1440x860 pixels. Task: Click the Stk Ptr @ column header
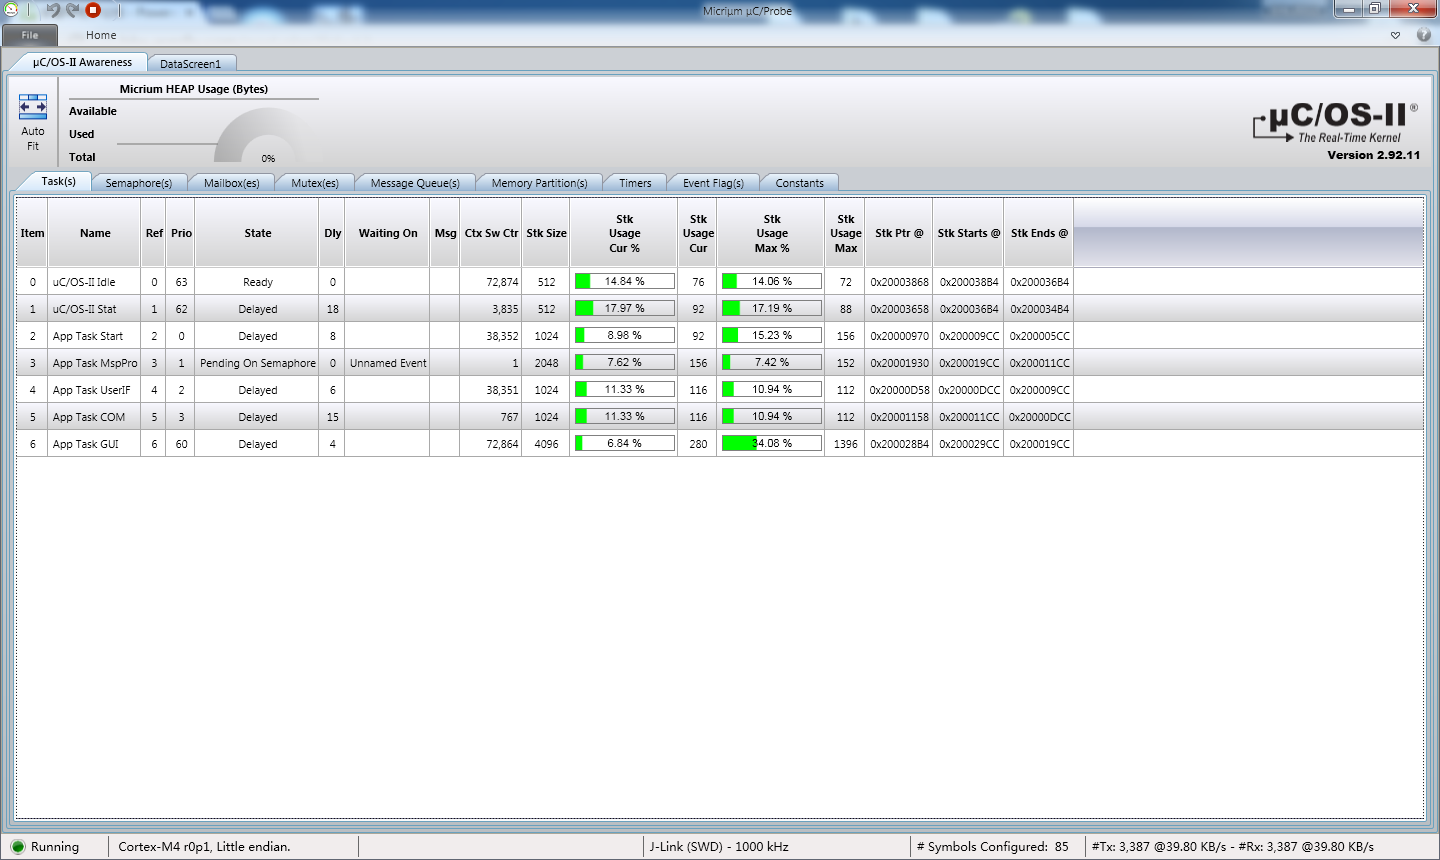[x=899, y=233]
